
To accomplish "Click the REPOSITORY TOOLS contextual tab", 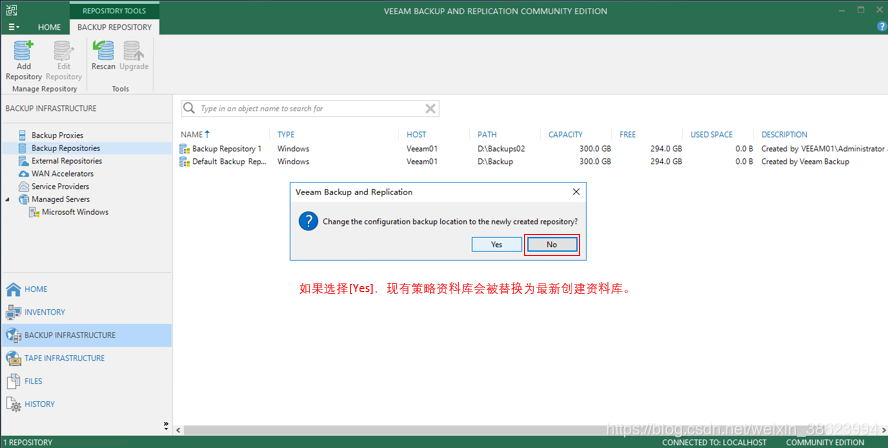I will (114, 11).
